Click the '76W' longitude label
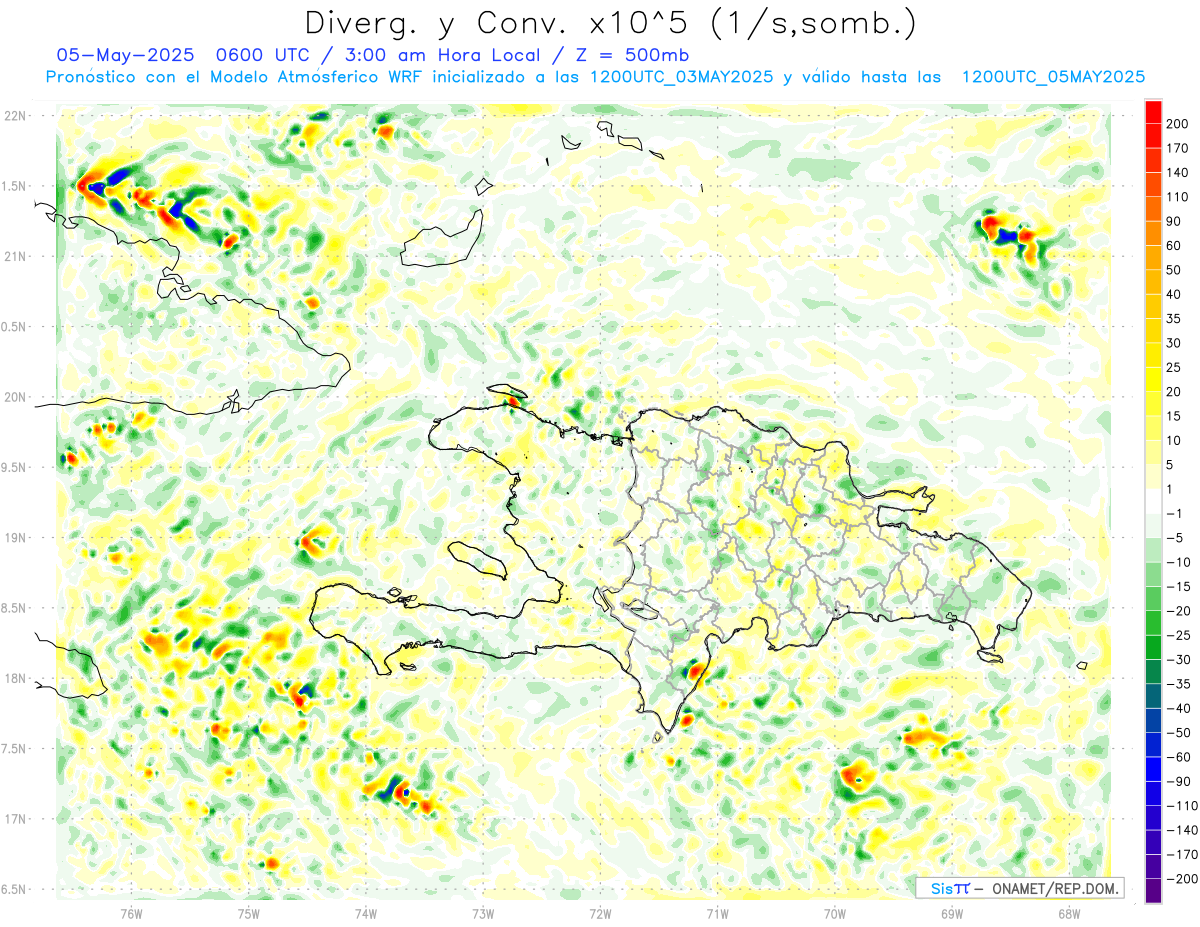Viewport: 1200px width, 927px height. [132, 913]
